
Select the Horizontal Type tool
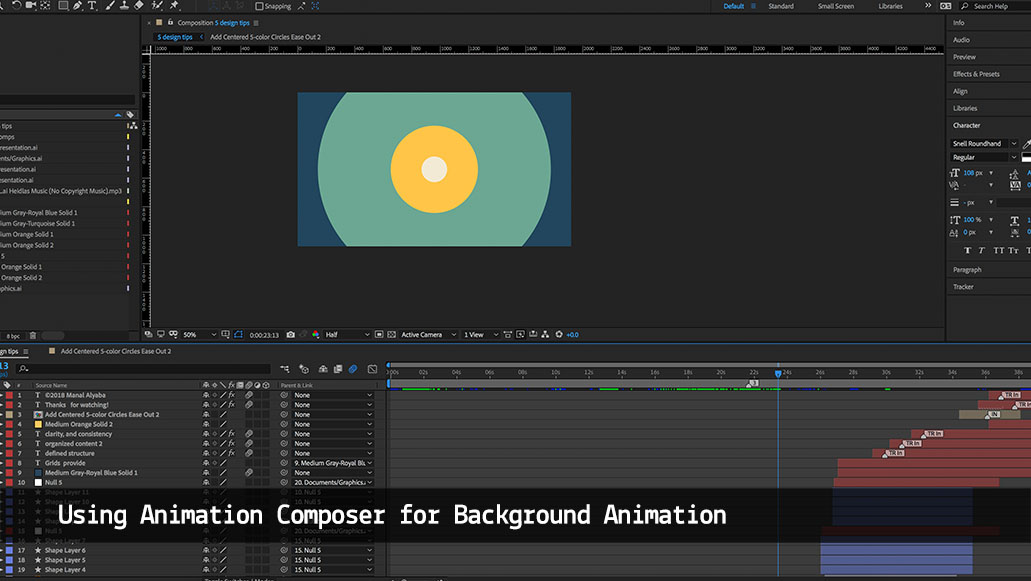tap(93, 6)
